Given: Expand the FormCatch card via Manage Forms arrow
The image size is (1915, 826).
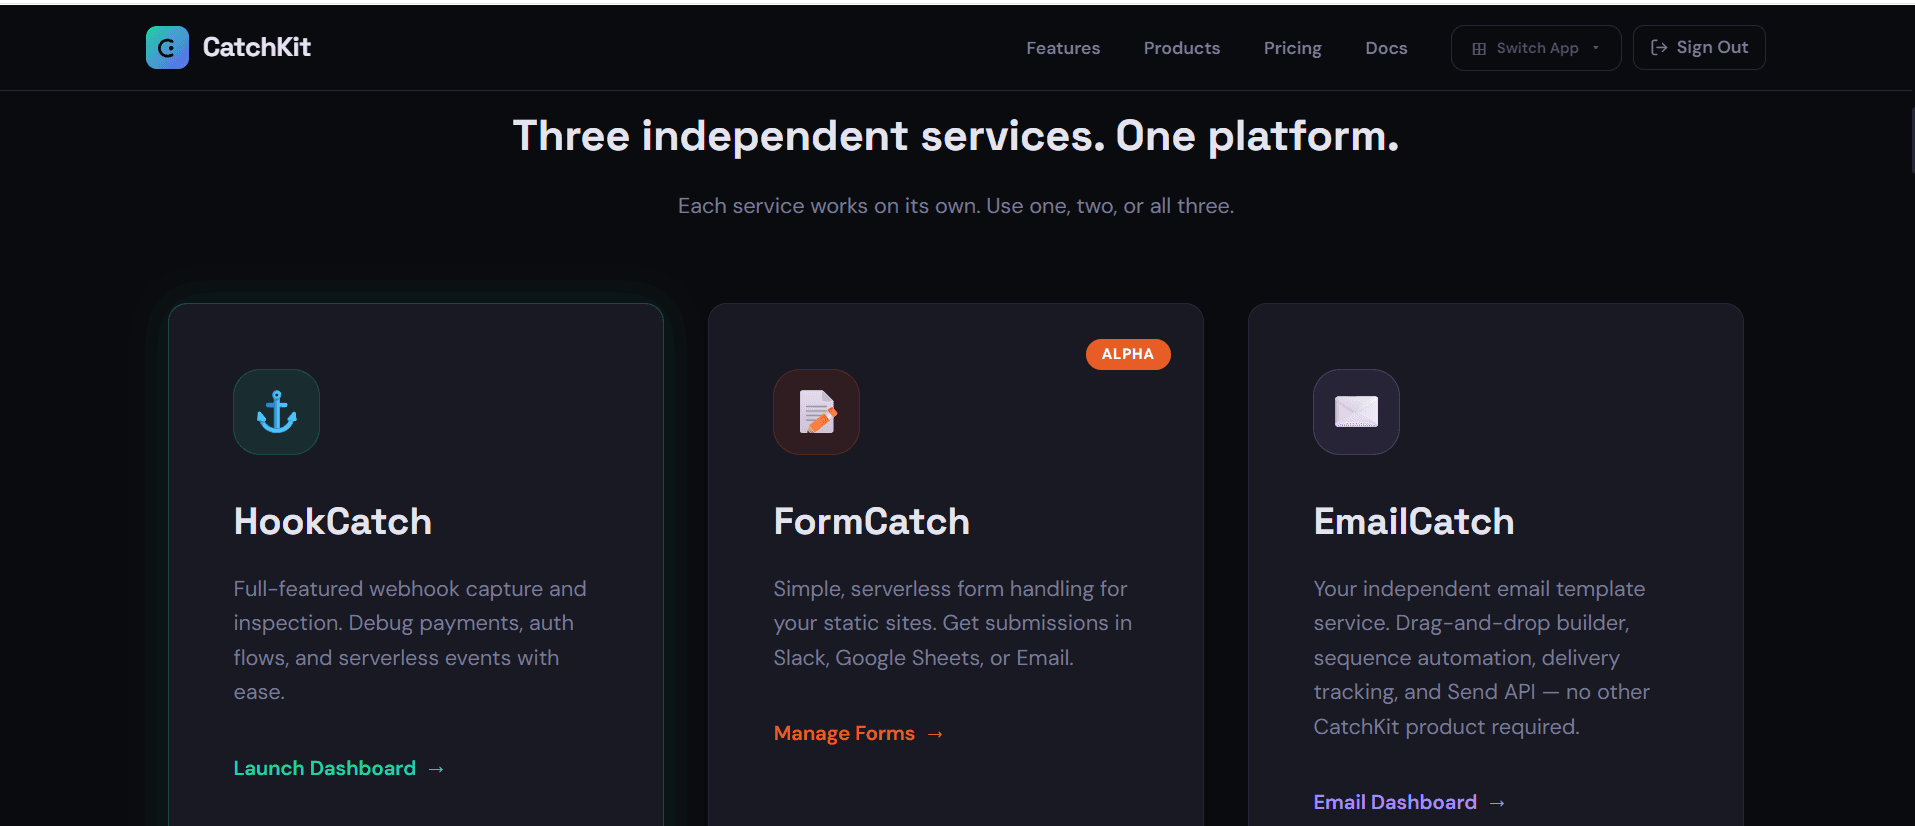Looking at the screenshot, I should tap(933, 733).
